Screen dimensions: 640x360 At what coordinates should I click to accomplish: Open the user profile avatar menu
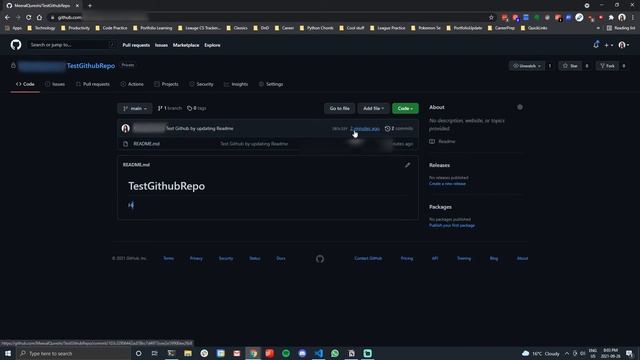pyautogui.click(x=624, y=45)
